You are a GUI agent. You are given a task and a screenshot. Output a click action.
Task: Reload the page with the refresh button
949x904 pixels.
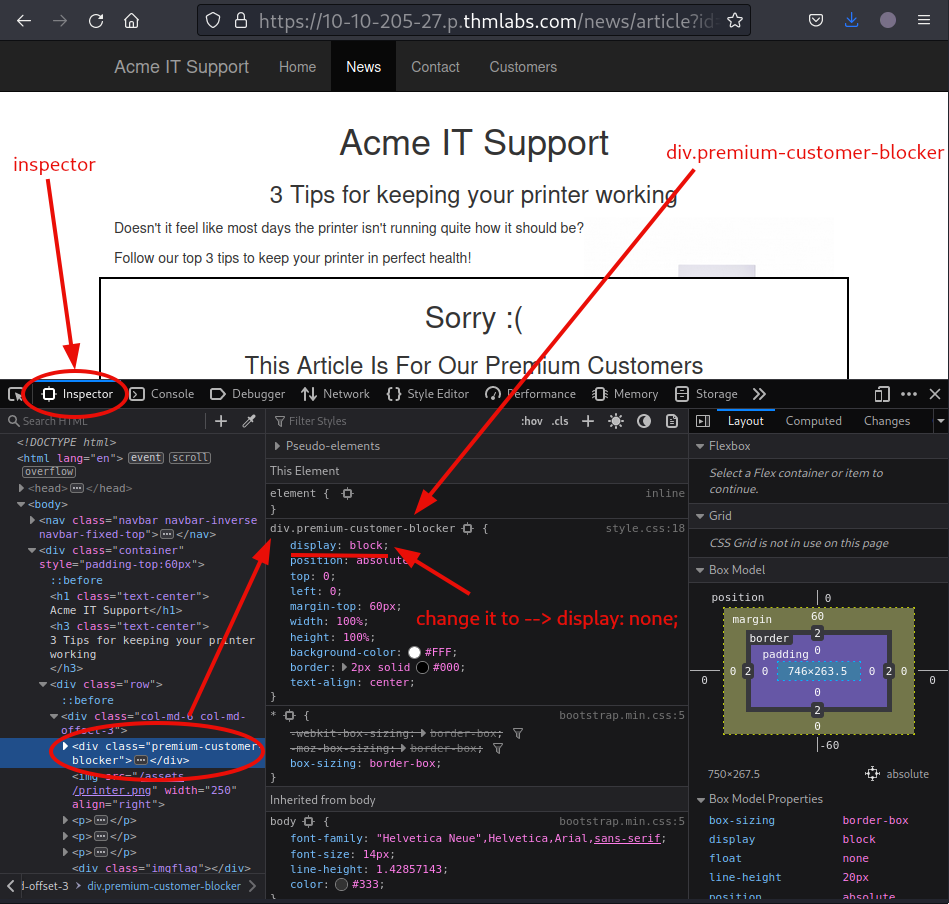pos(96,20)
